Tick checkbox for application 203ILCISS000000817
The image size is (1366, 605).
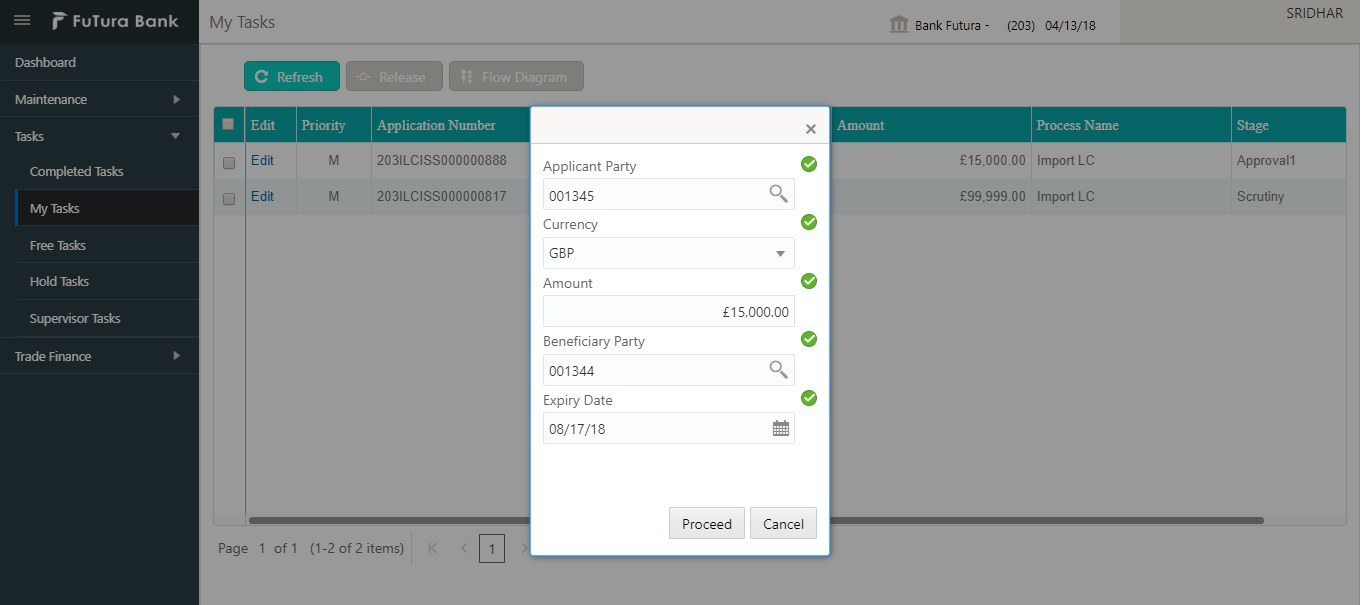click(229, 198)
